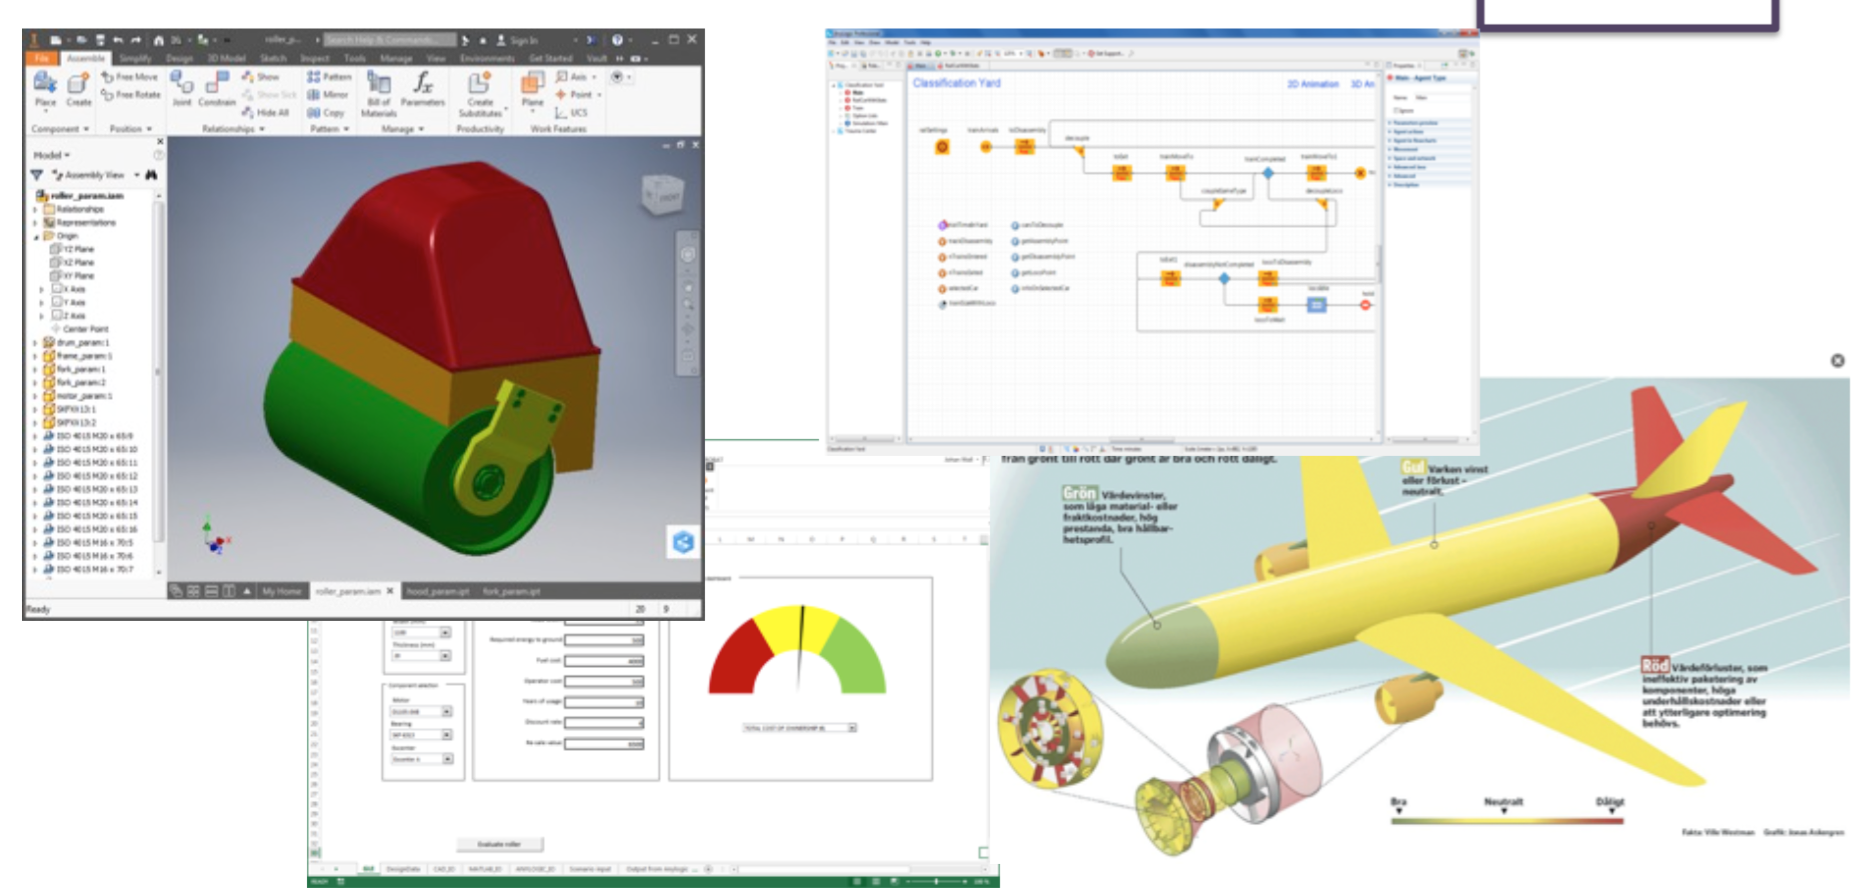The image size is (1870, 894).
Task: Expand the Relationships folder in browser tree
Action: 36,210
